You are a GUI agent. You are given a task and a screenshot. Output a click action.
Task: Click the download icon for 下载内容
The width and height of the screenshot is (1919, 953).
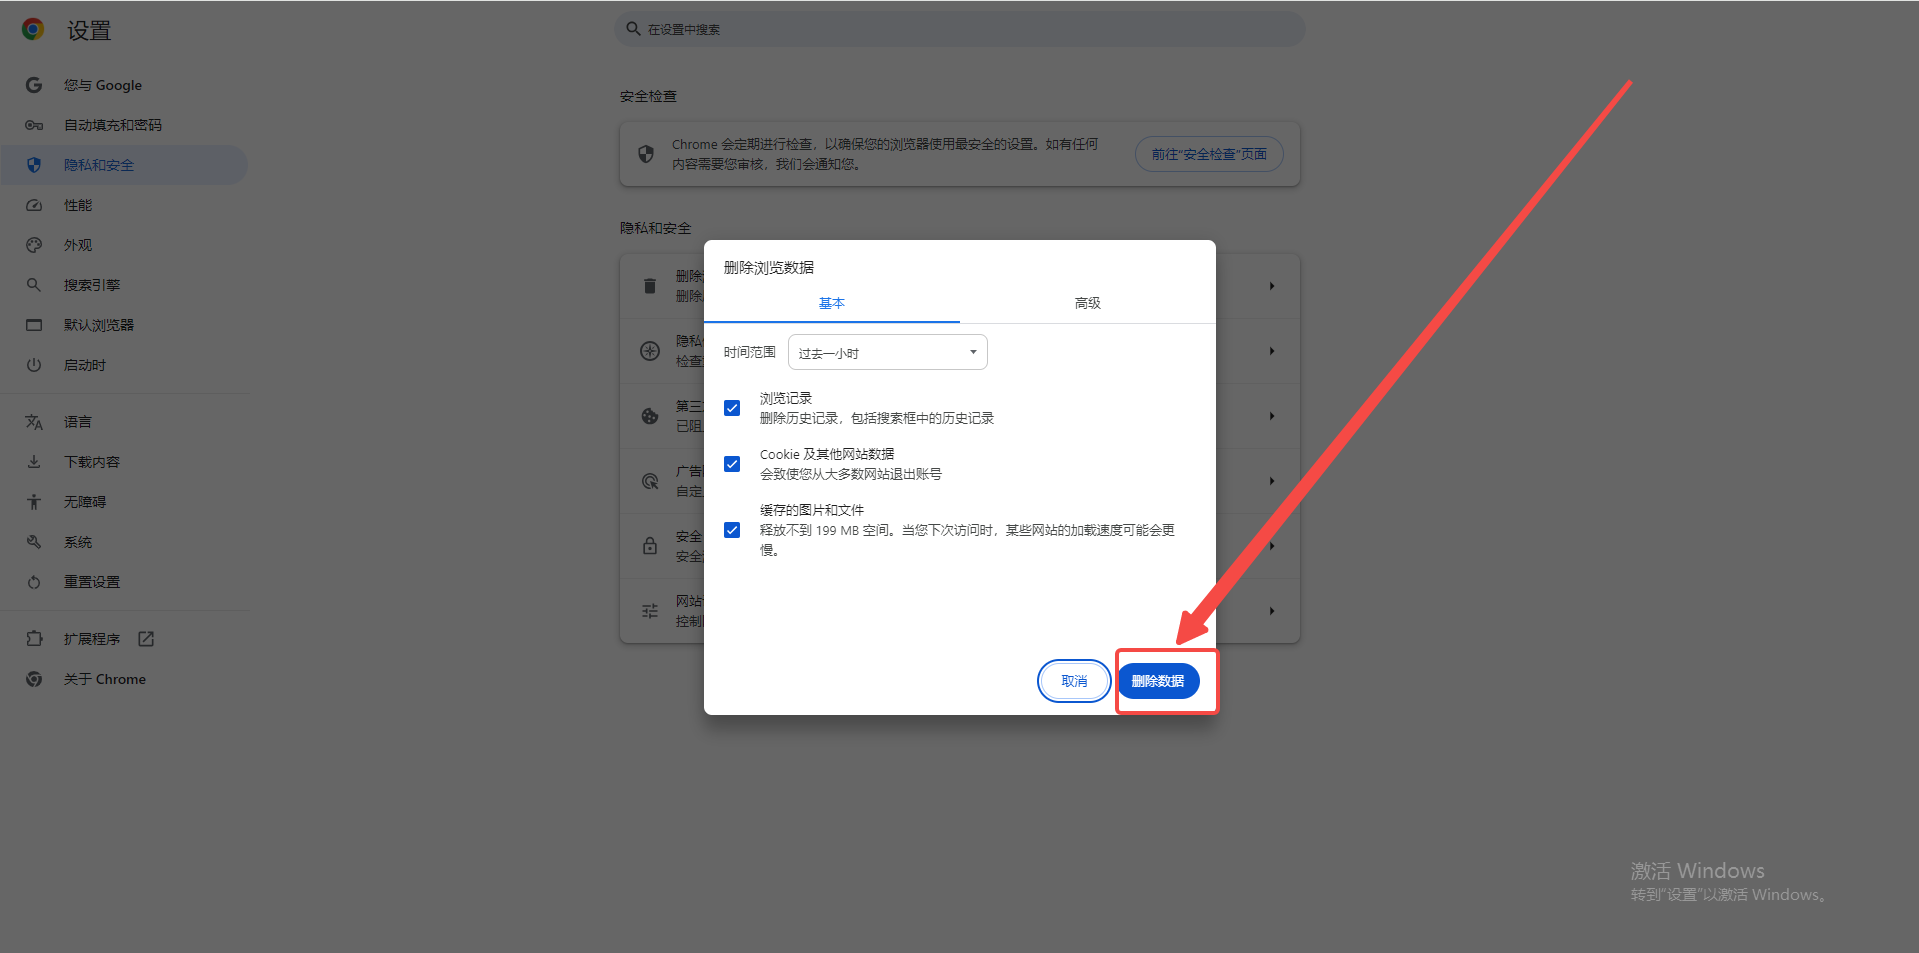[34, 462]
